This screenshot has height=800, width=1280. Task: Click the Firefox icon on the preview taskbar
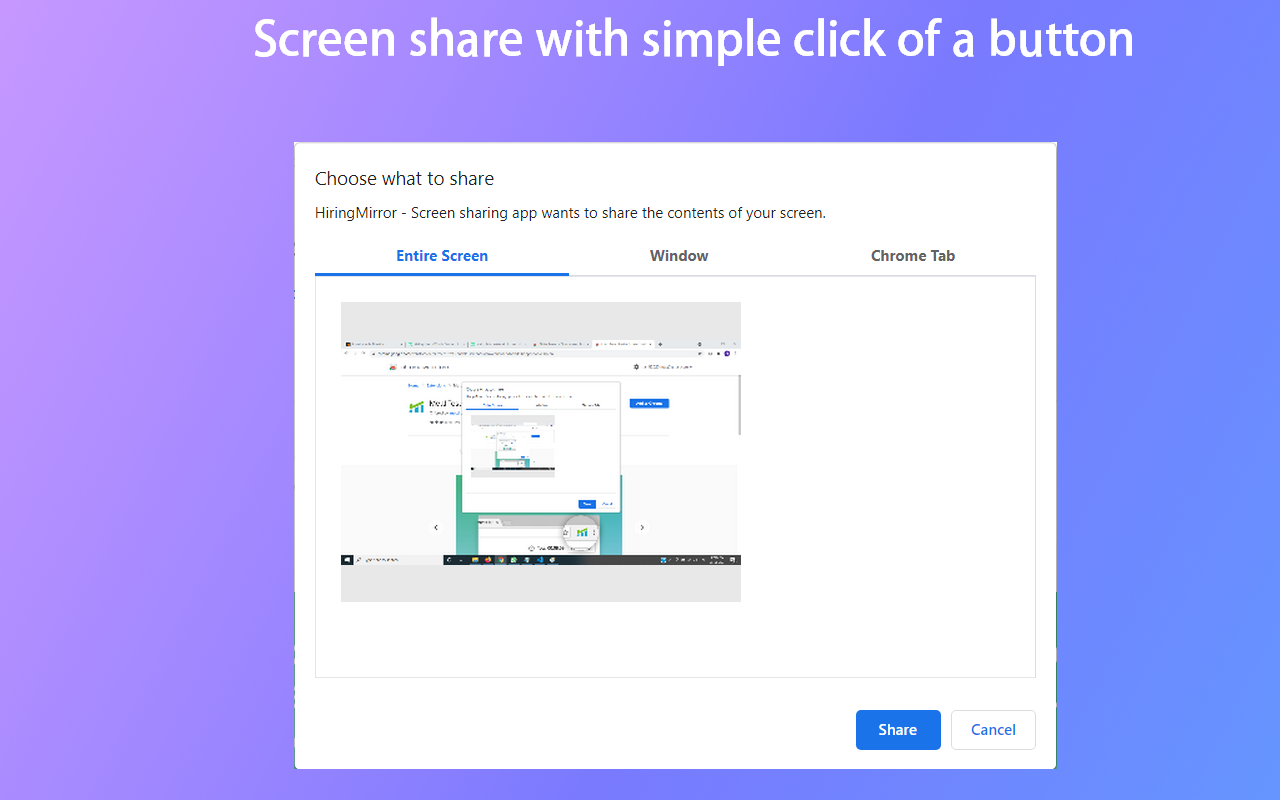coord(487,560)
